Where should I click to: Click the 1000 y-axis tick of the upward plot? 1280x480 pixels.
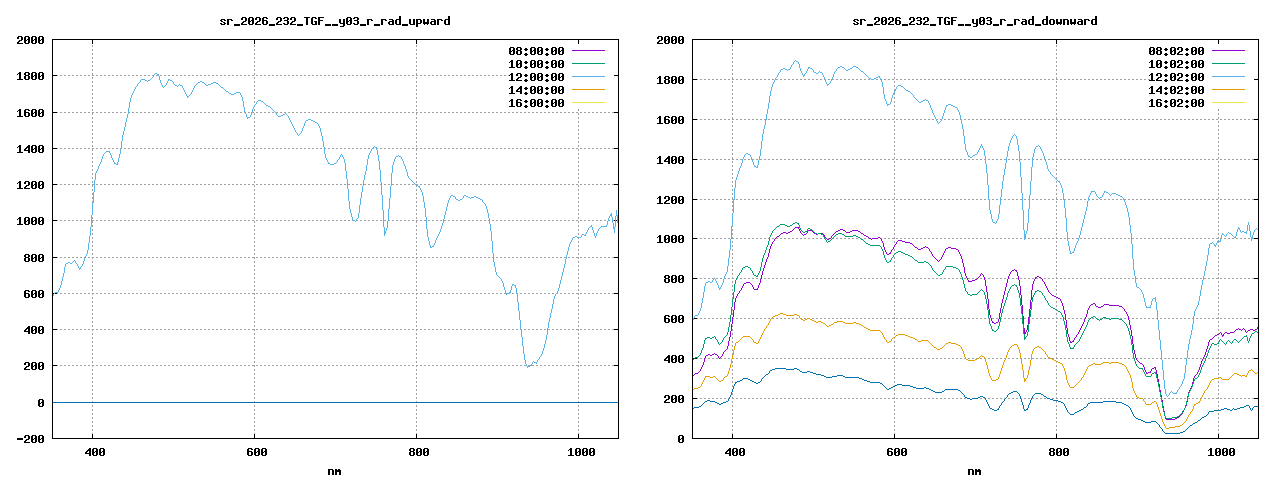(30, 221)
